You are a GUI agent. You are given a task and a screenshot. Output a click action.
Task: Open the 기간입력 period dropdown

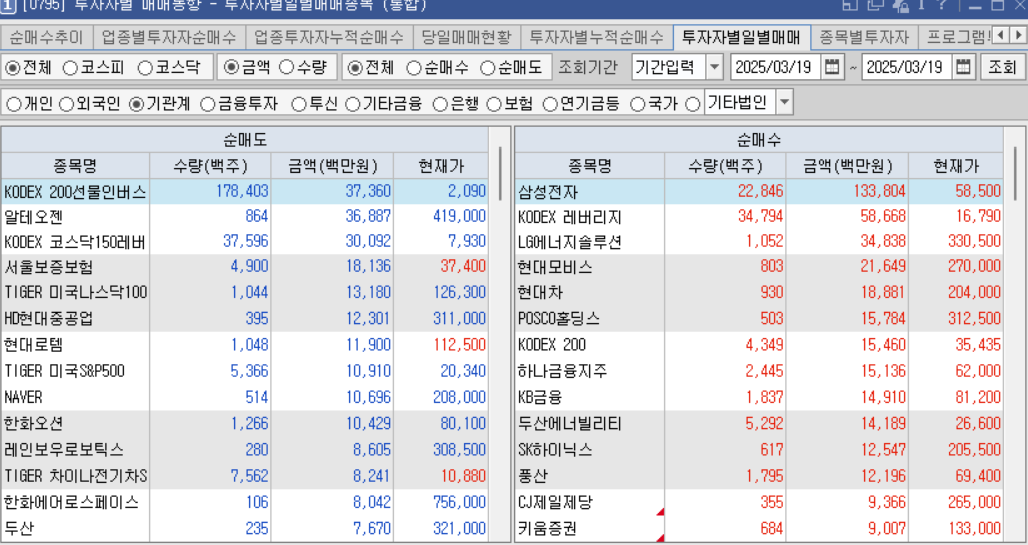click(x=714, y=67)
